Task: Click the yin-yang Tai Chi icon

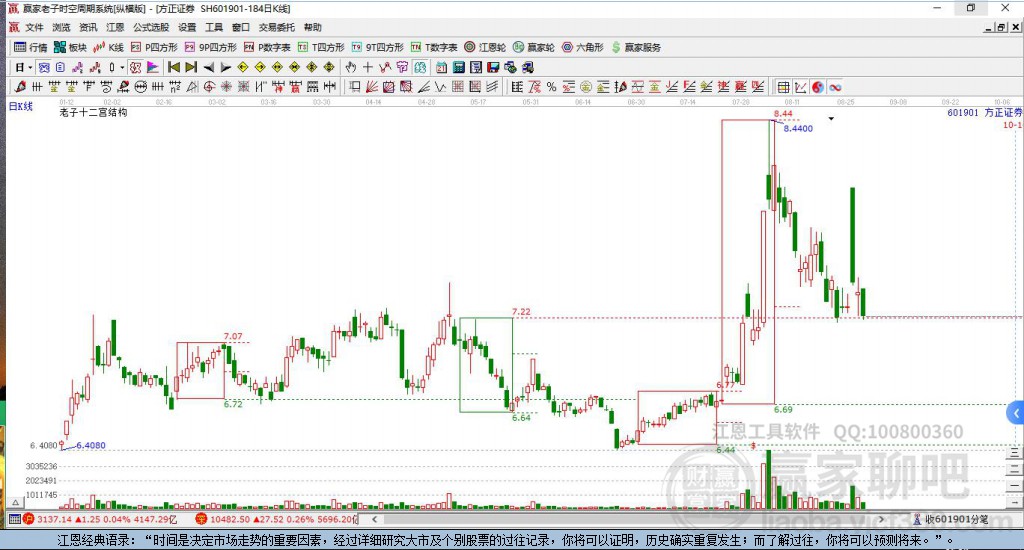Action: tap(818, 87)
